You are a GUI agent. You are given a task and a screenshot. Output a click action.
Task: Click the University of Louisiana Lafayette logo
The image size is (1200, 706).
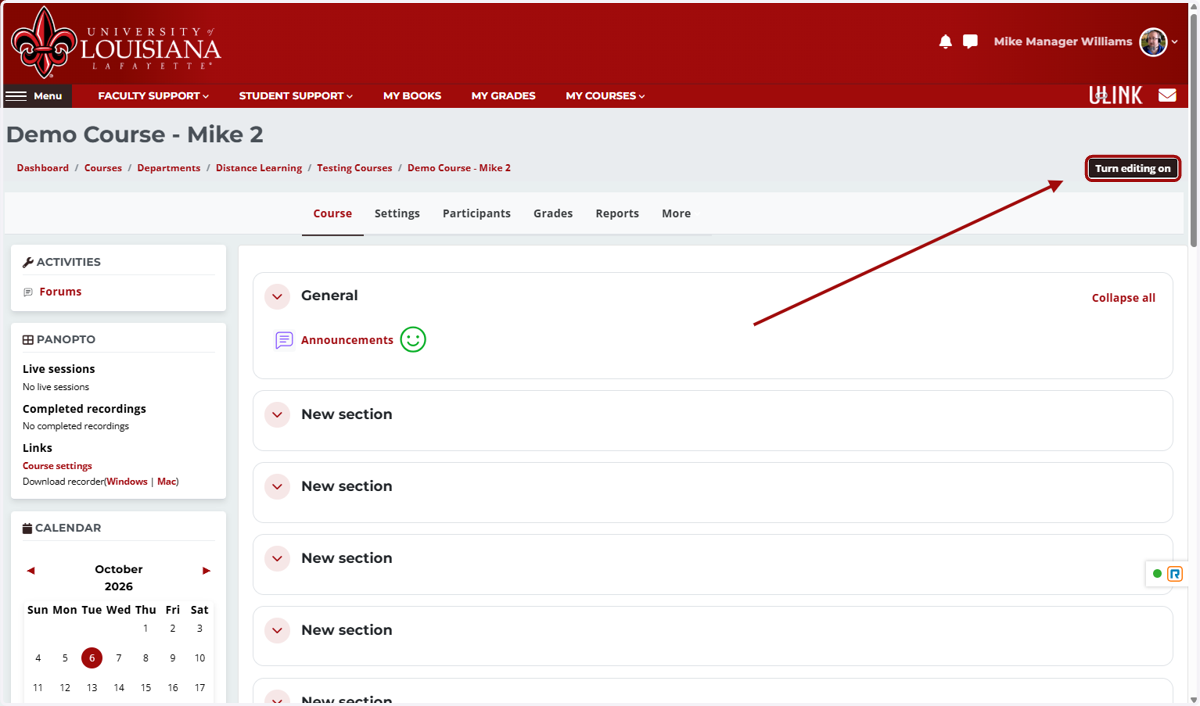pyautogui.click(x=115, y=42)
